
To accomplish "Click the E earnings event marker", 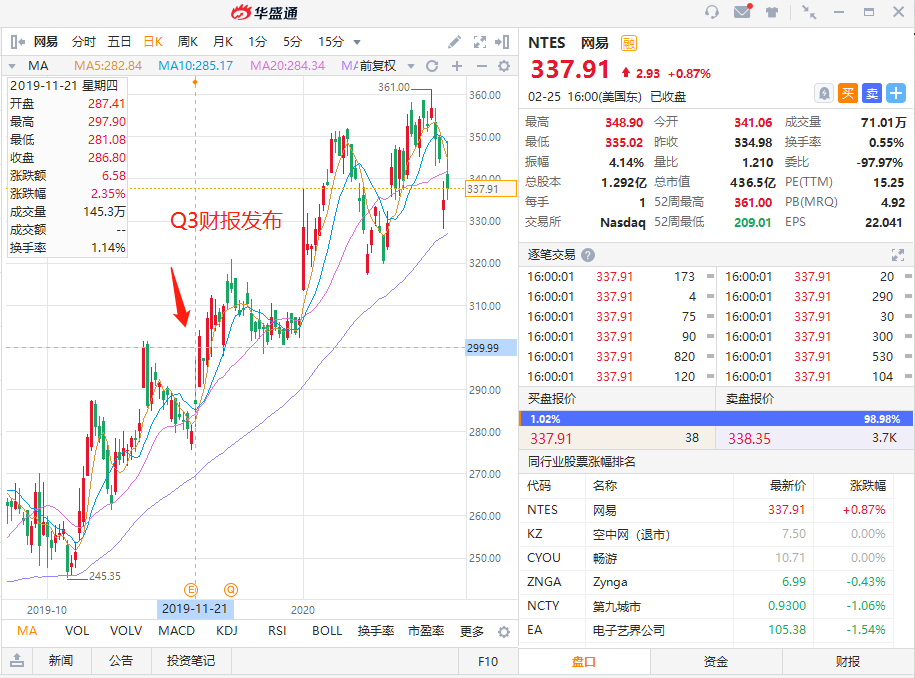I will (x=191, y=589).
